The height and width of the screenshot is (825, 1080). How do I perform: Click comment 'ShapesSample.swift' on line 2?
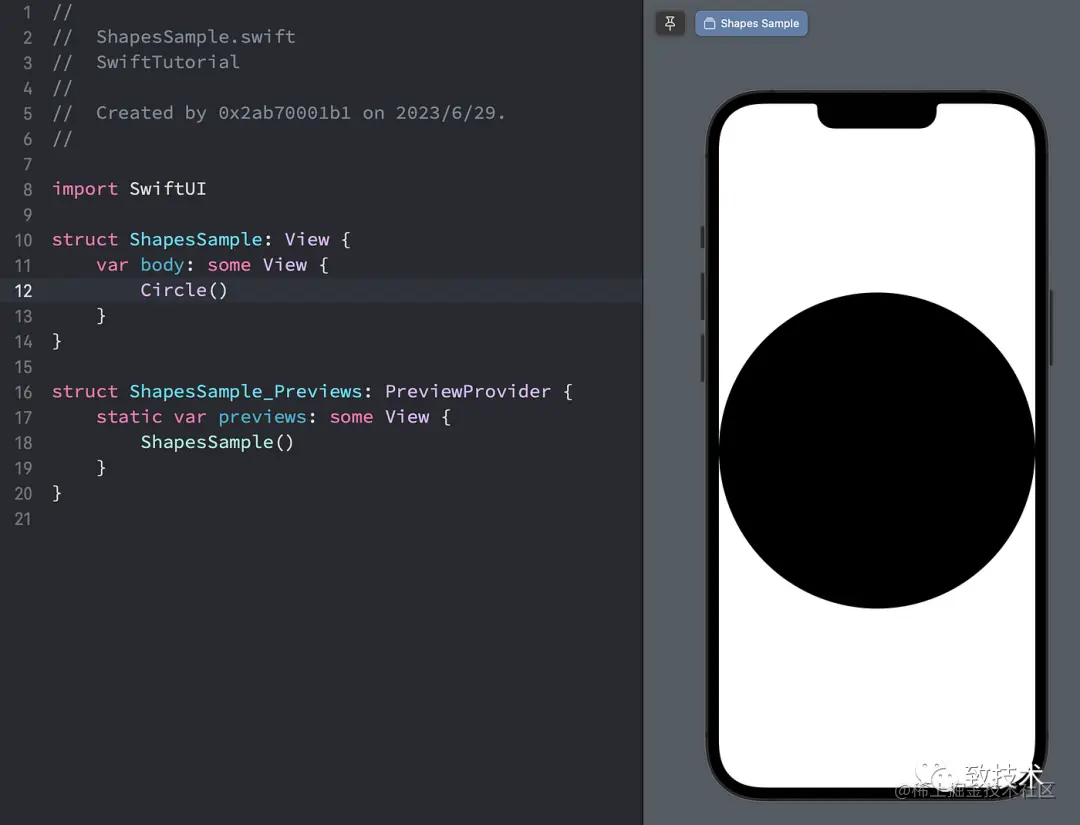pyautogui.click(x=196, y=36)
